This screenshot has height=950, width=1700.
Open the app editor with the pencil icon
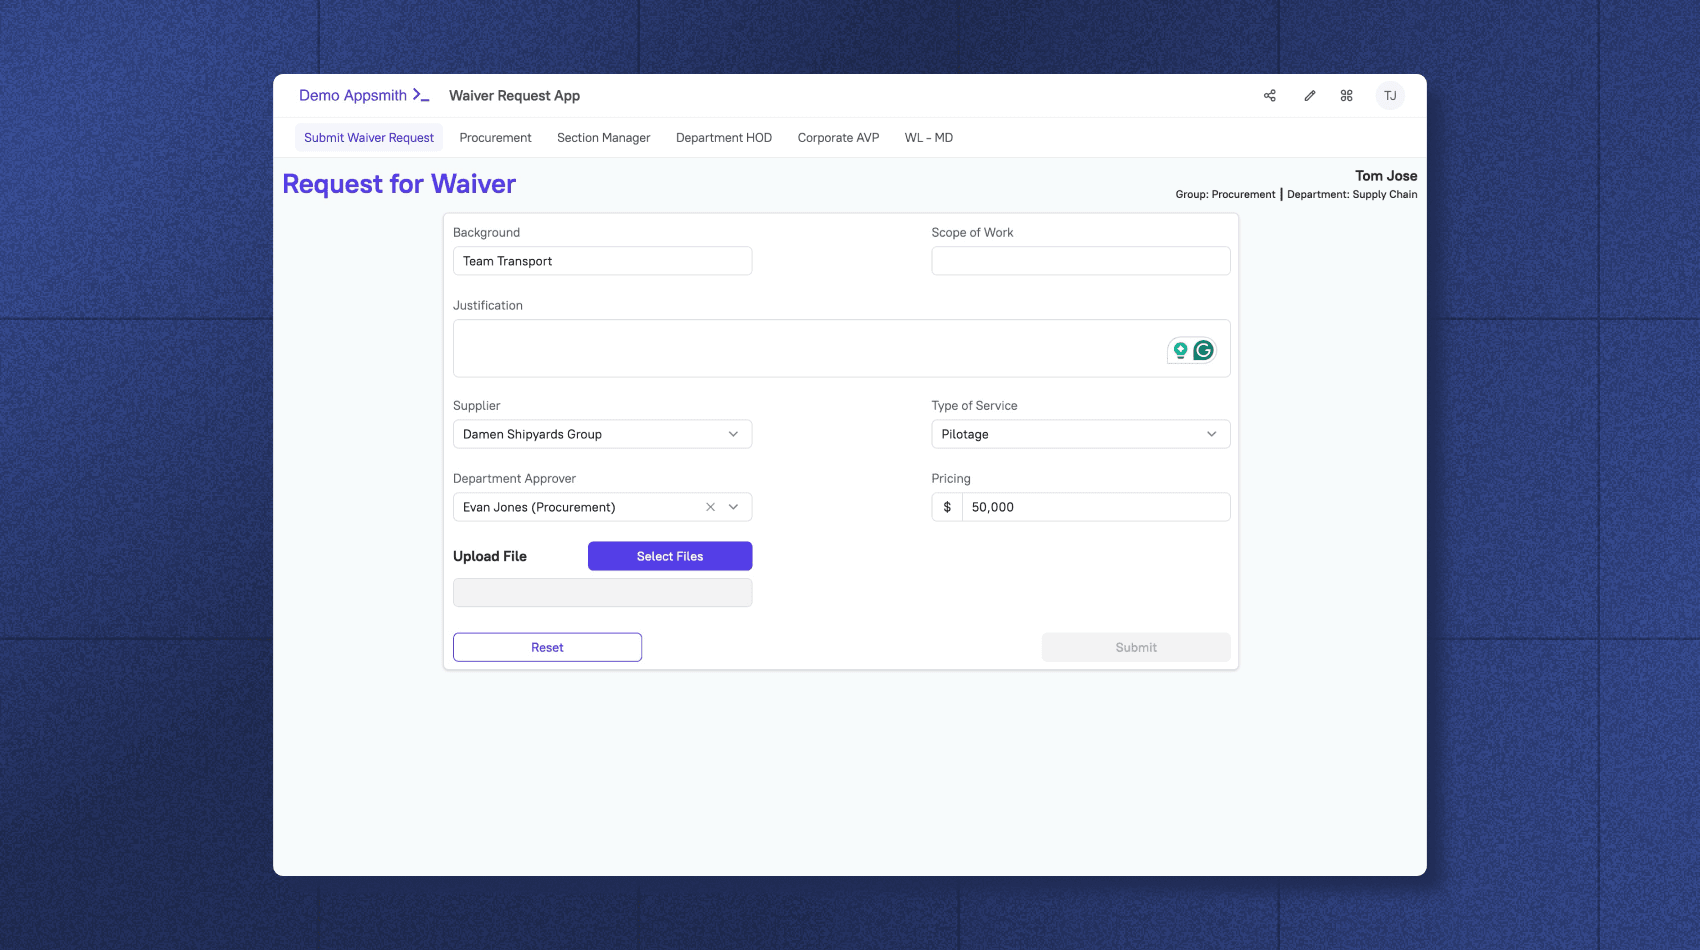(x=1309, y=95)
